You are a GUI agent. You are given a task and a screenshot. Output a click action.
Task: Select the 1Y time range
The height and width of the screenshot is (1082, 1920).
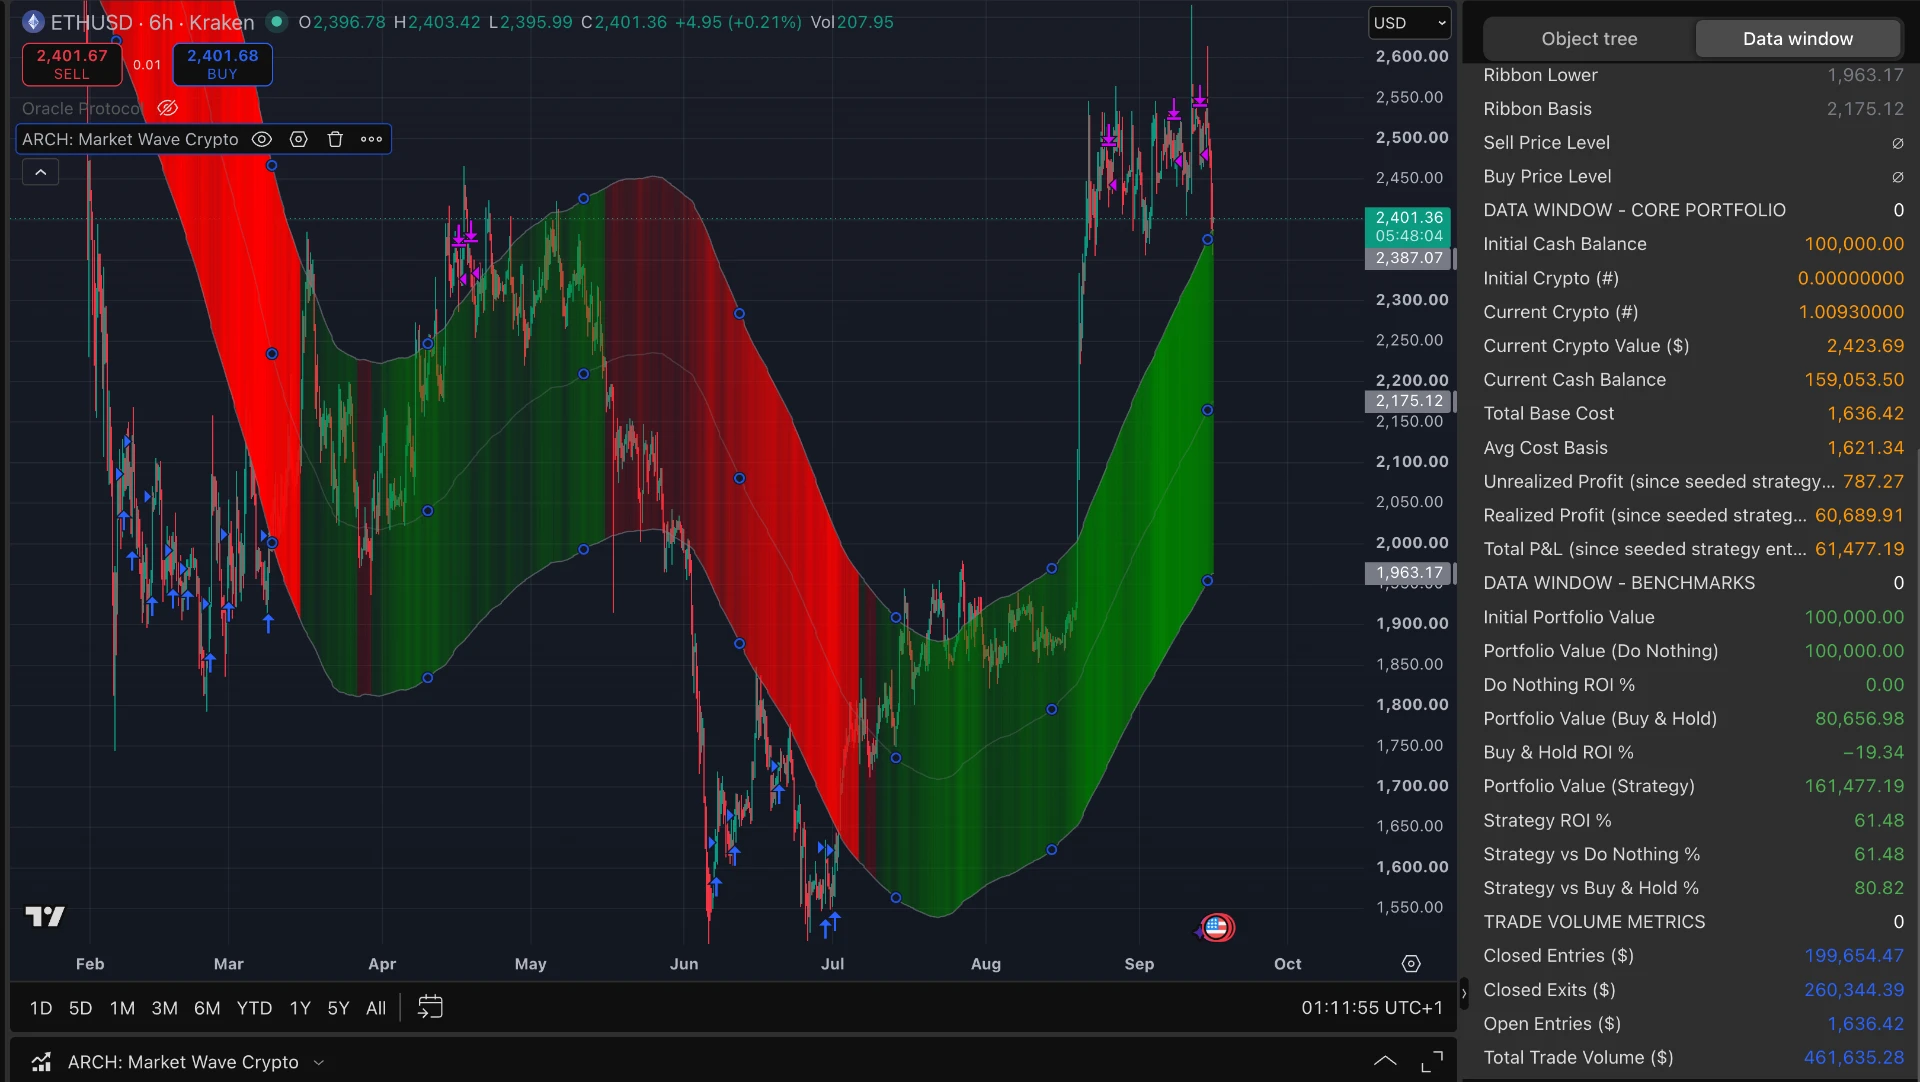(300, 1008)
